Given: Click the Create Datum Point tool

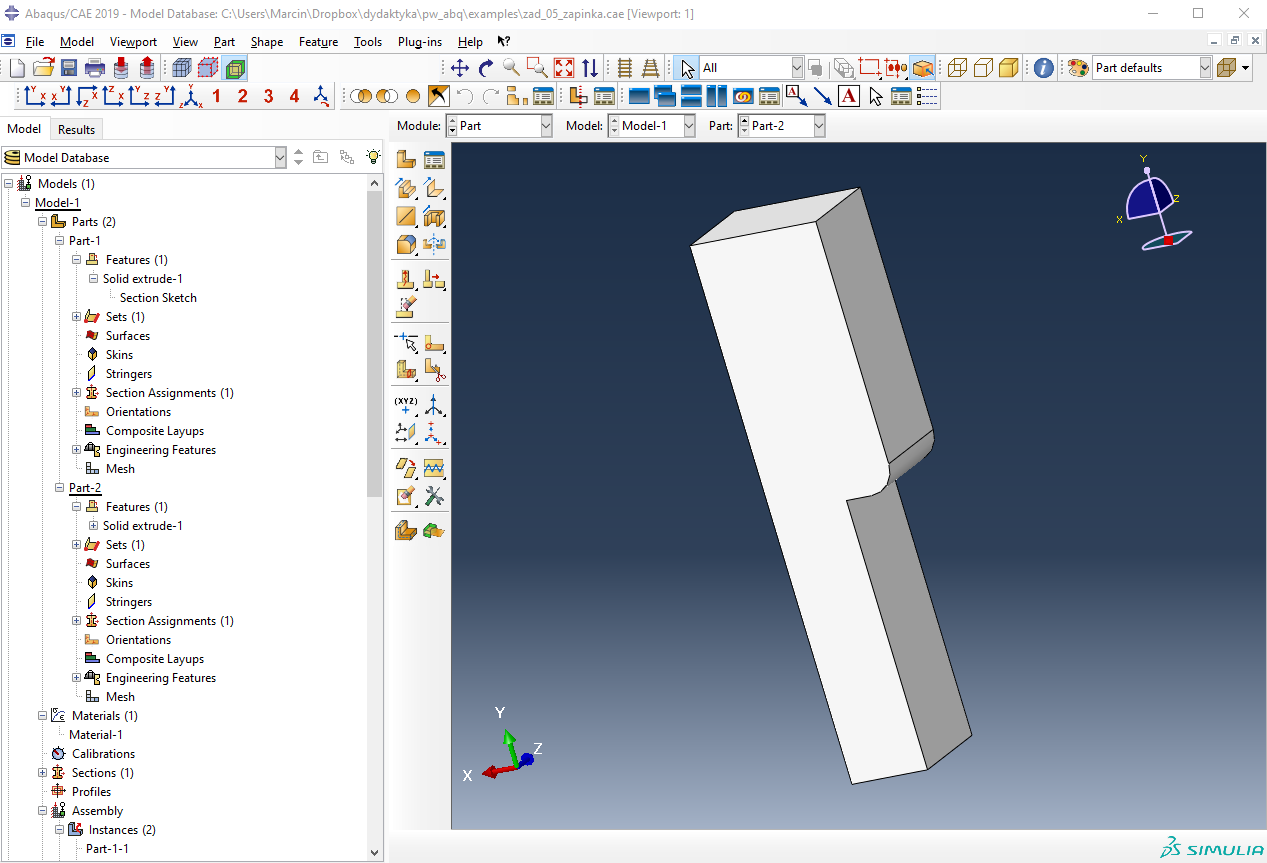Looking at the screenshot, I should click(406, 404).
